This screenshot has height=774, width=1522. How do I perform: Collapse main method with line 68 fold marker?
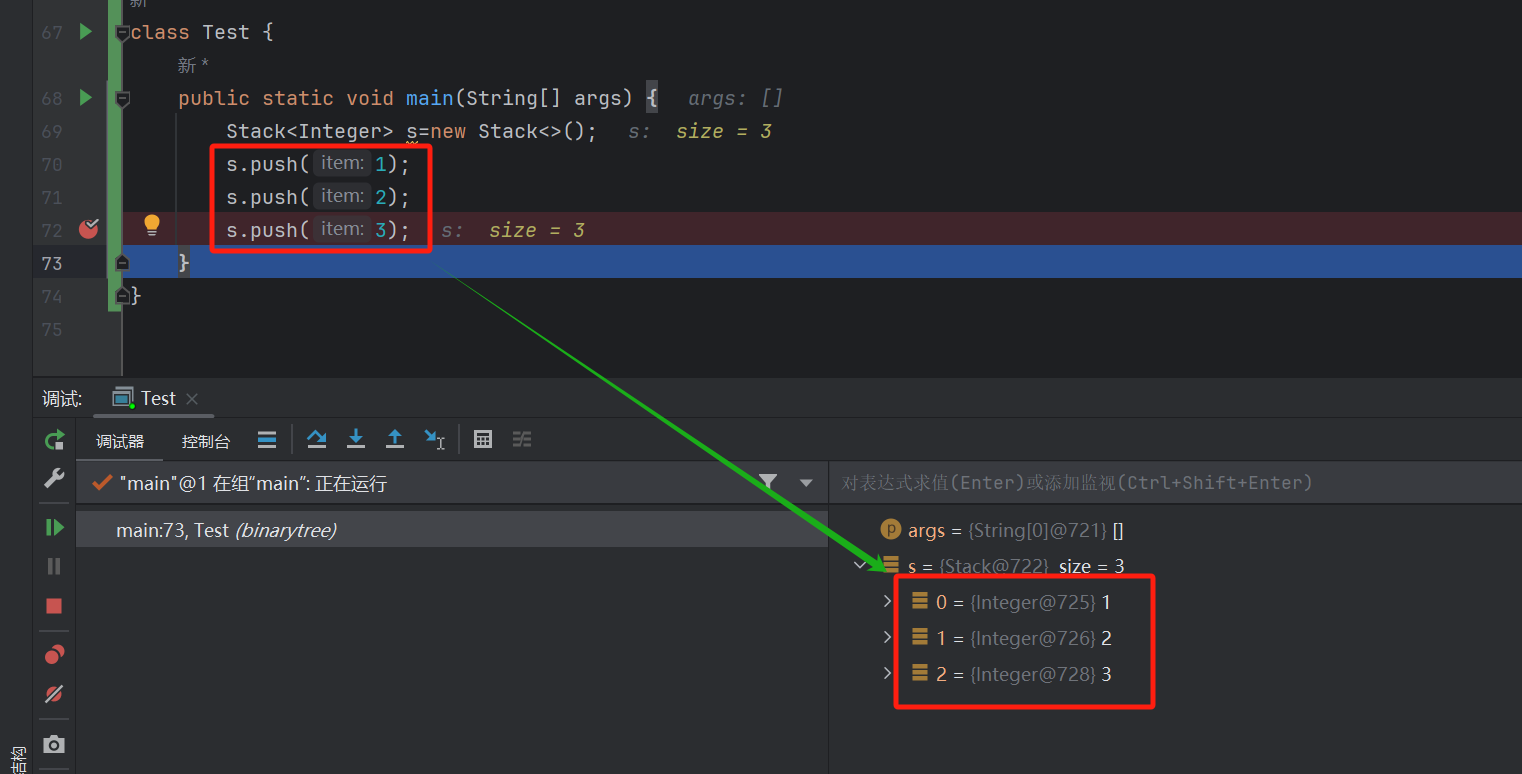coord(122,98)
